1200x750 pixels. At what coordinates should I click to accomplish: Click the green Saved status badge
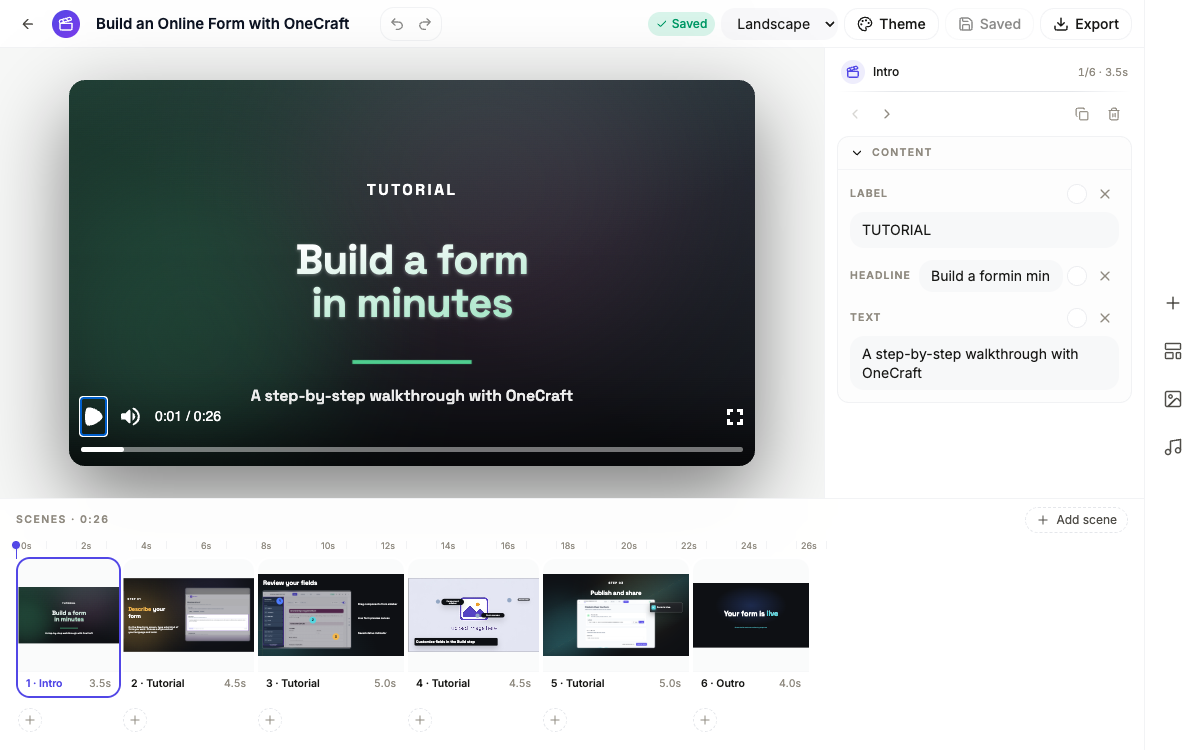coord(681,24)
